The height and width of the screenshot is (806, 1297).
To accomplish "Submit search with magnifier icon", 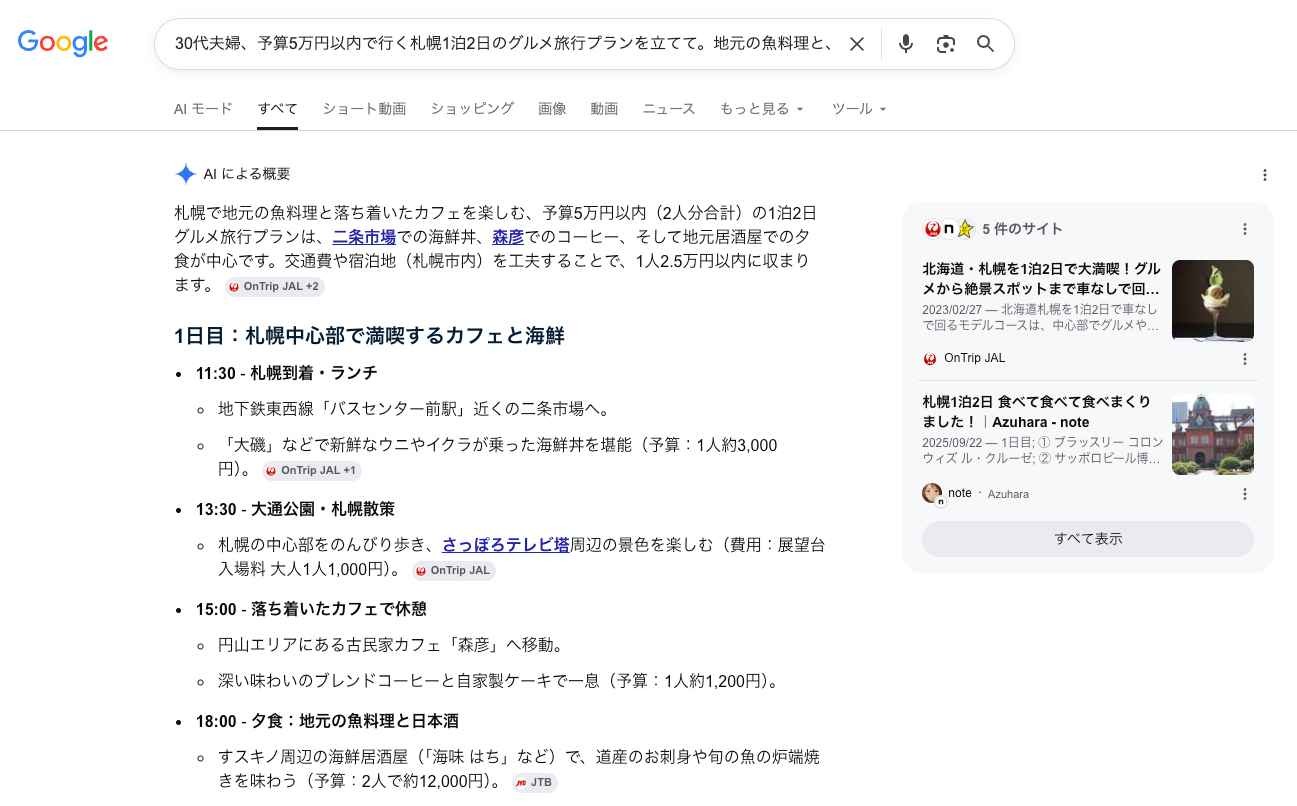I will click(x=985, y=44).
